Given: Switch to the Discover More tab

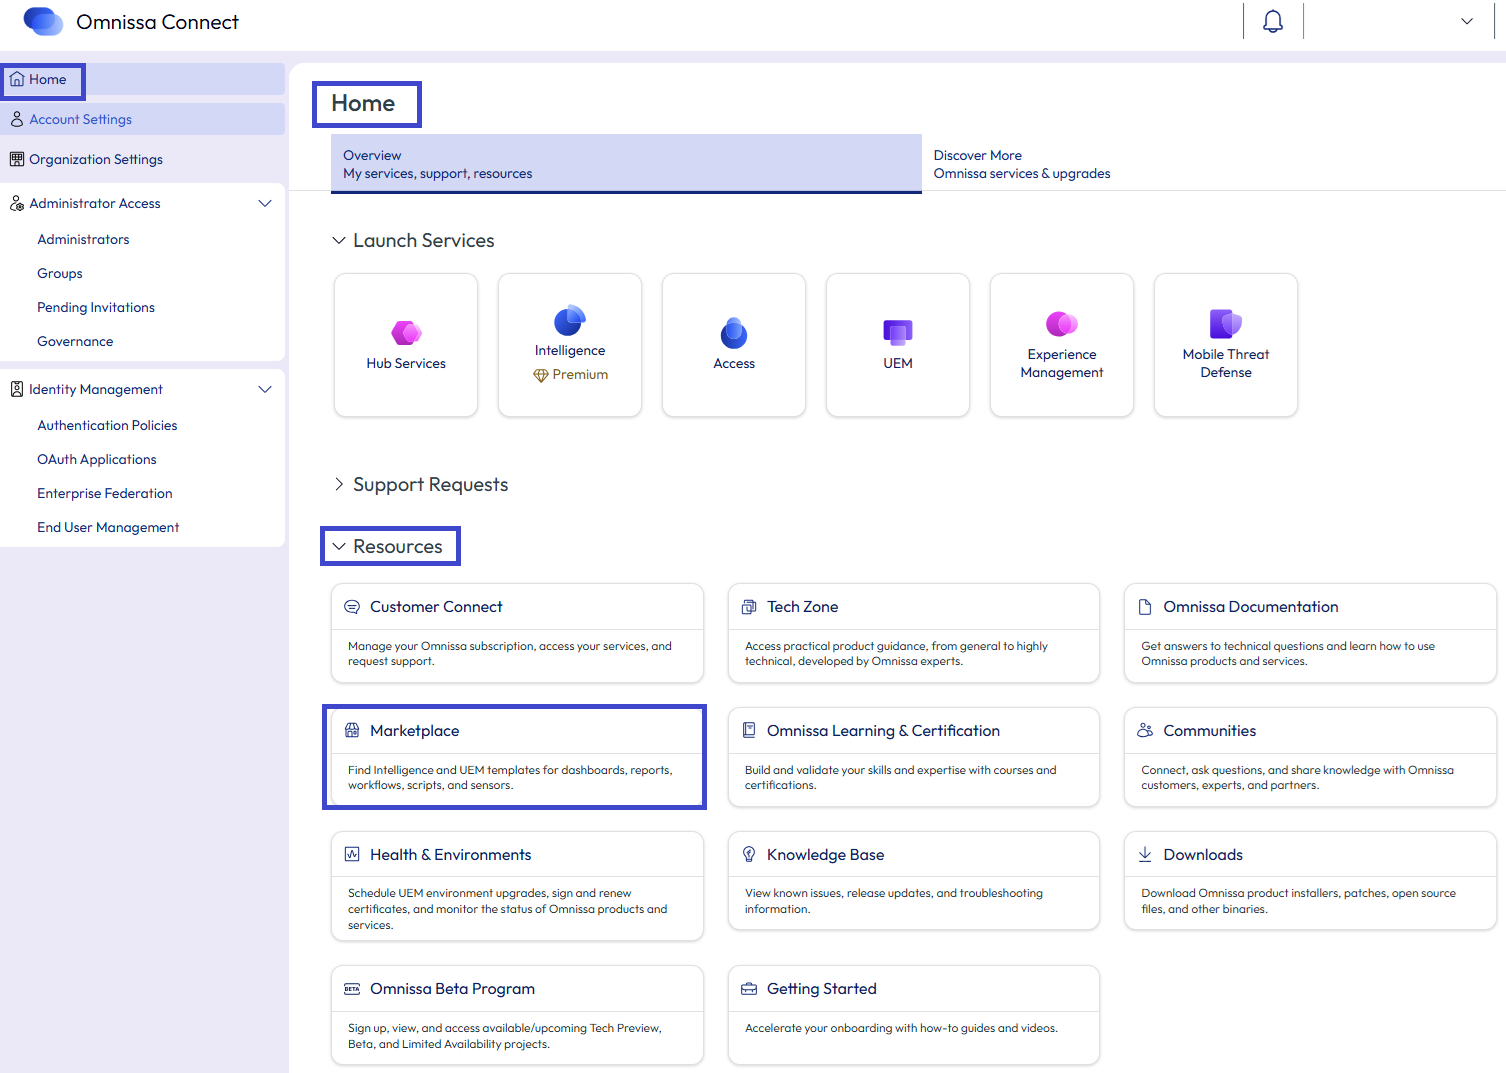Looking at the screenshot, I should 1022,164.
